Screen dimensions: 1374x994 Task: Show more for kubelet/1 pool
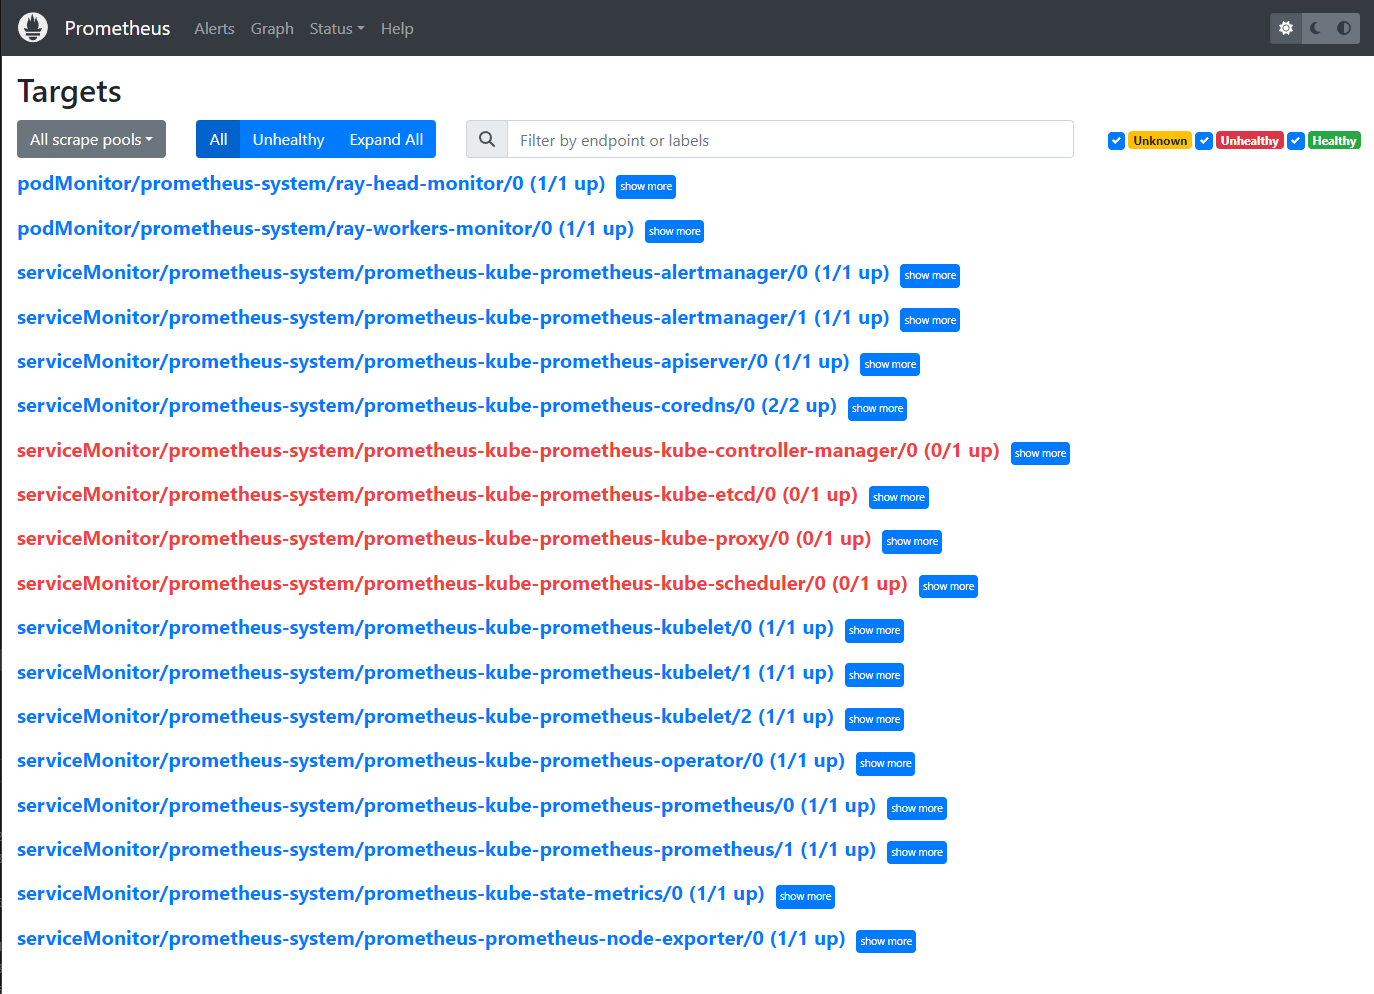click(x=875, y=676)
